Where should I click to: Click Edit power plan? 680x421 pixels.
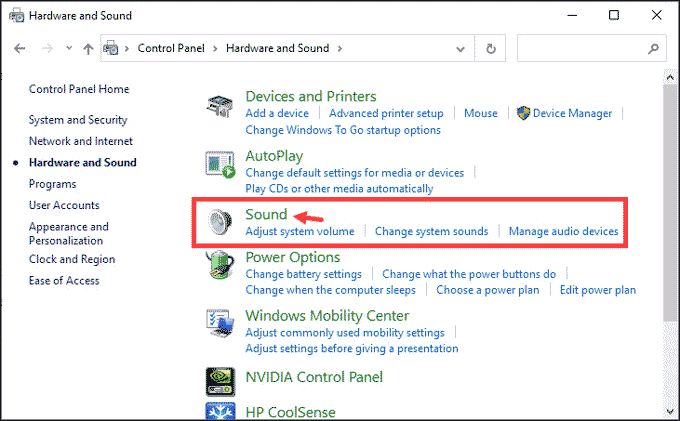point(598,290)
